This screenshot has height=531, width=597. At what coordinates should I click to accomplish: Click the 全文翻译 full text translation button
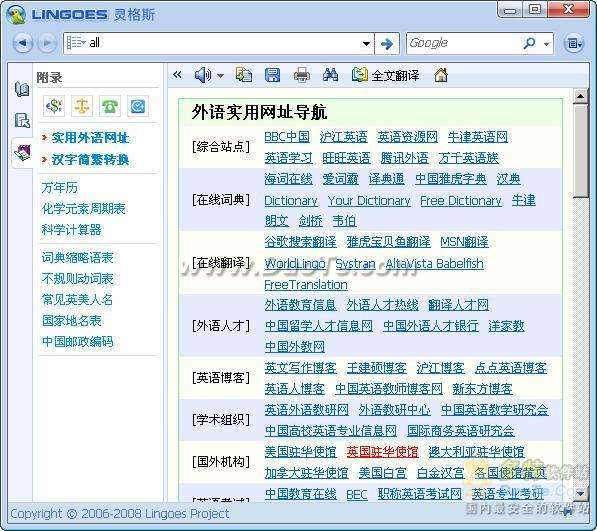click(x=385, y=75)
